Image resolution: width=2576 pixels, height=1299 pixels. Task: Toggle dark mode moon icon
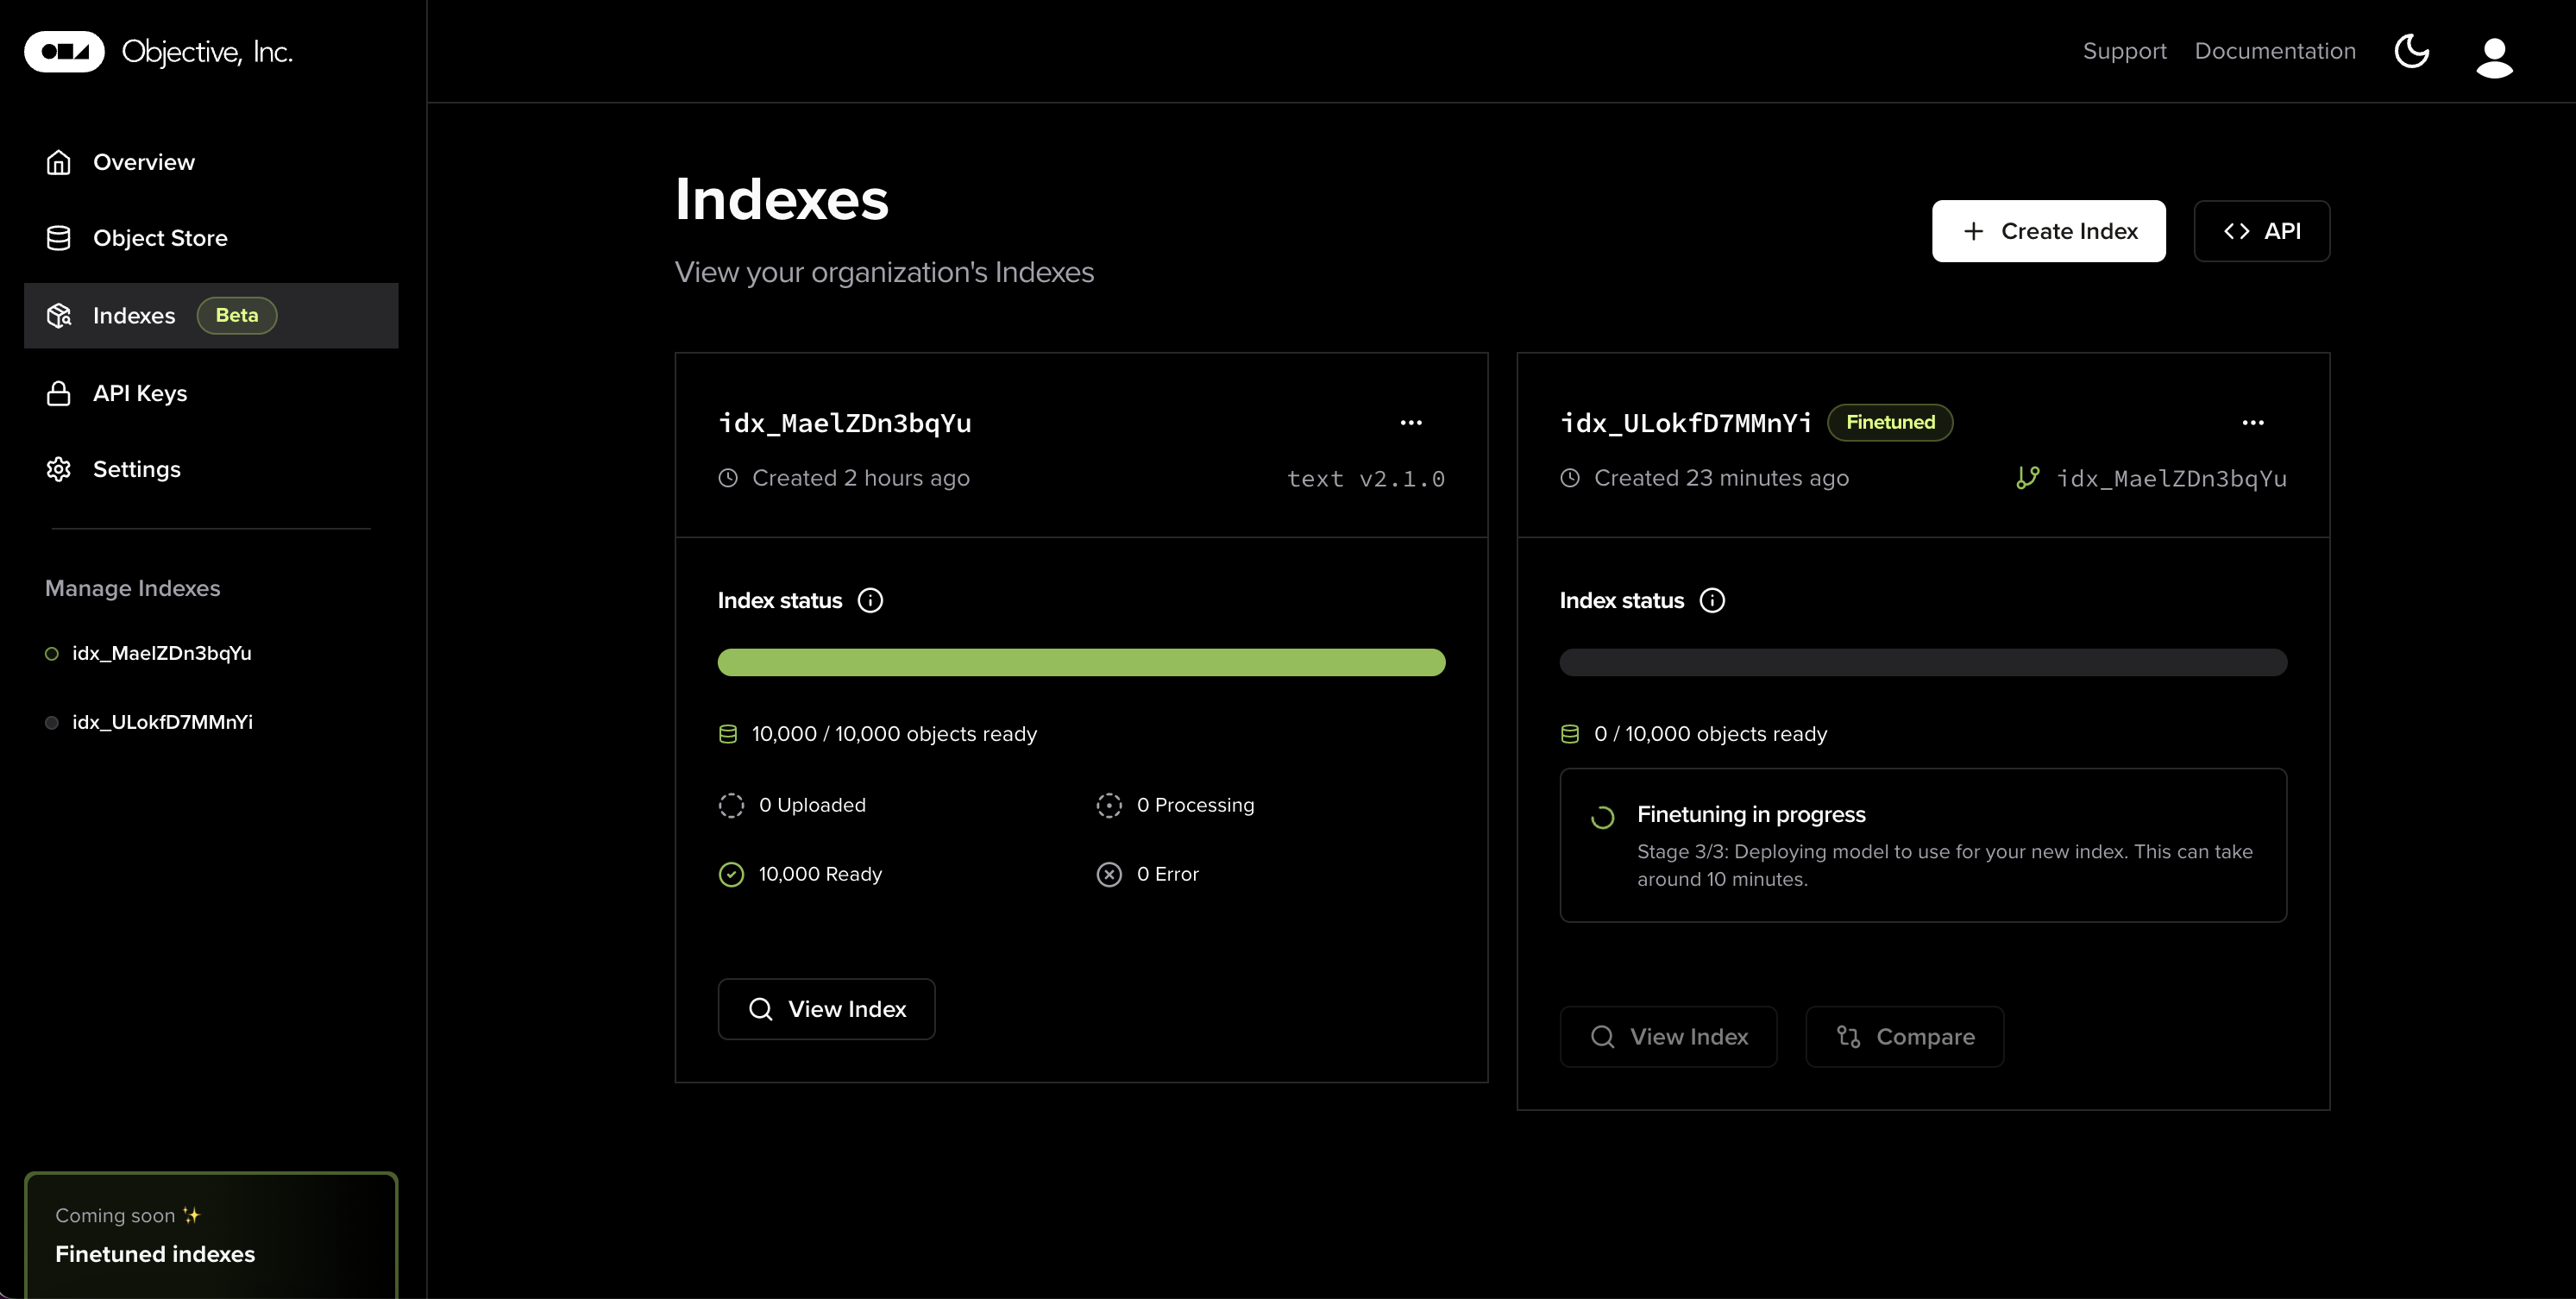tap(2411, 51)
